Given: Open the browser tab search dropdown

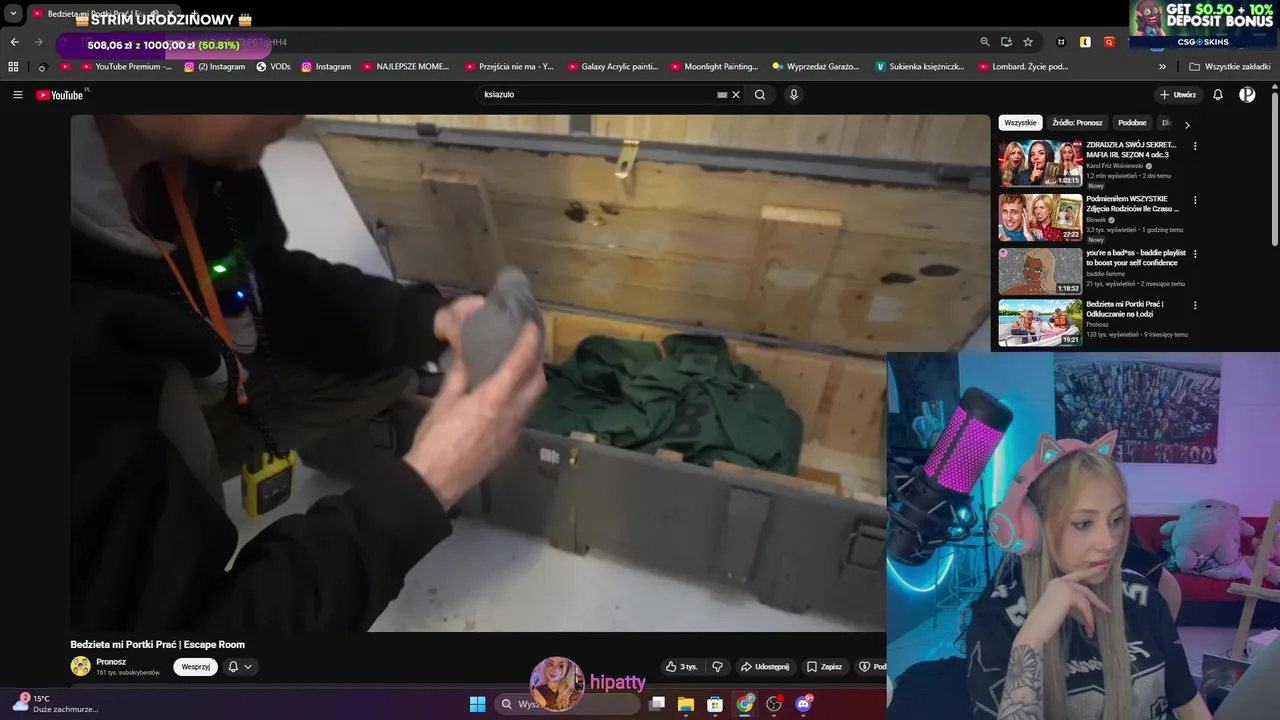Looking at the screenshot, I should pyautogui.click(x=13, y=14).
